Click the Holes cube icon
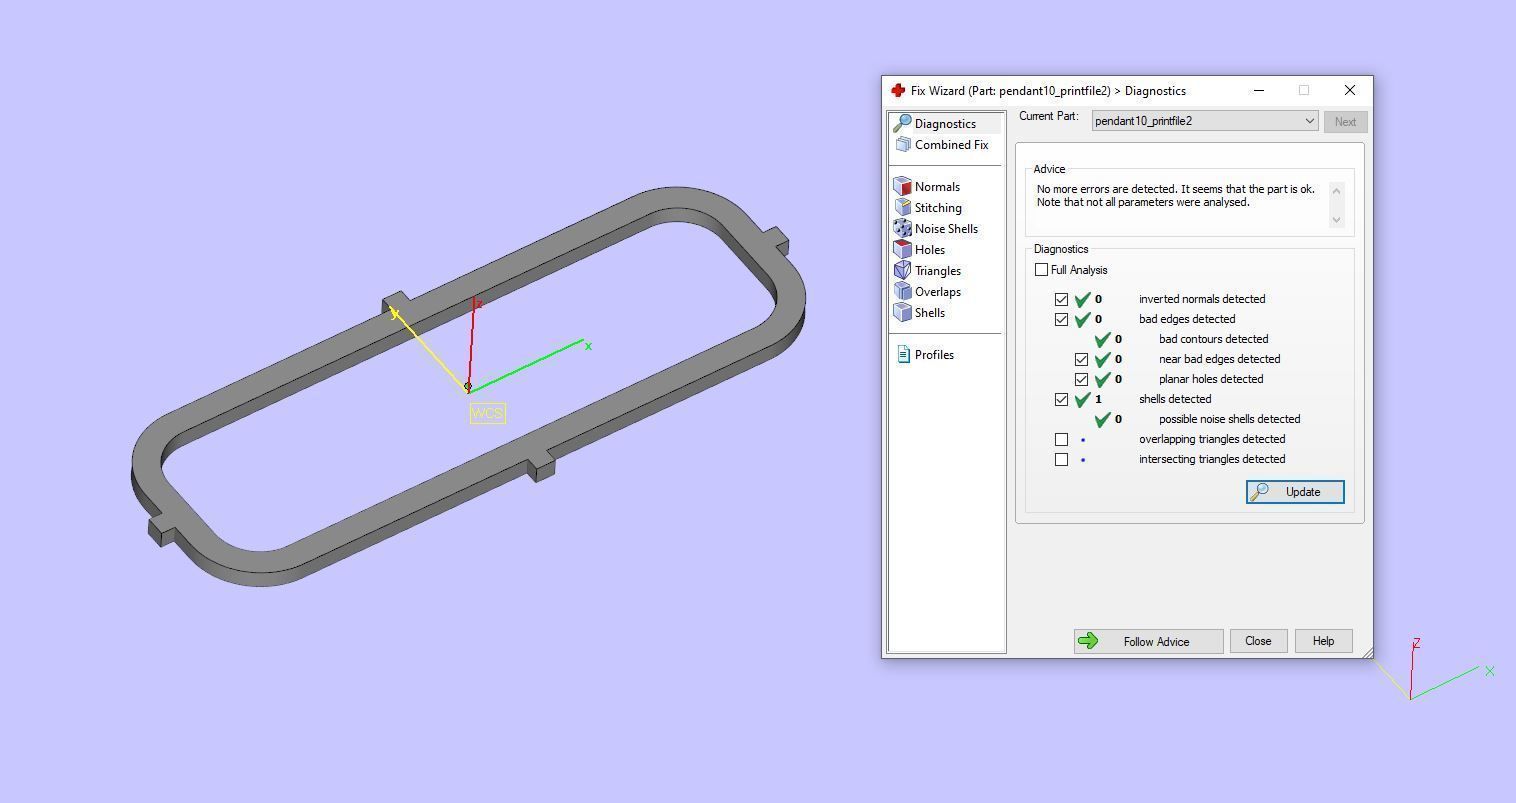1516x803 pixels. click(x=903, y=249)
